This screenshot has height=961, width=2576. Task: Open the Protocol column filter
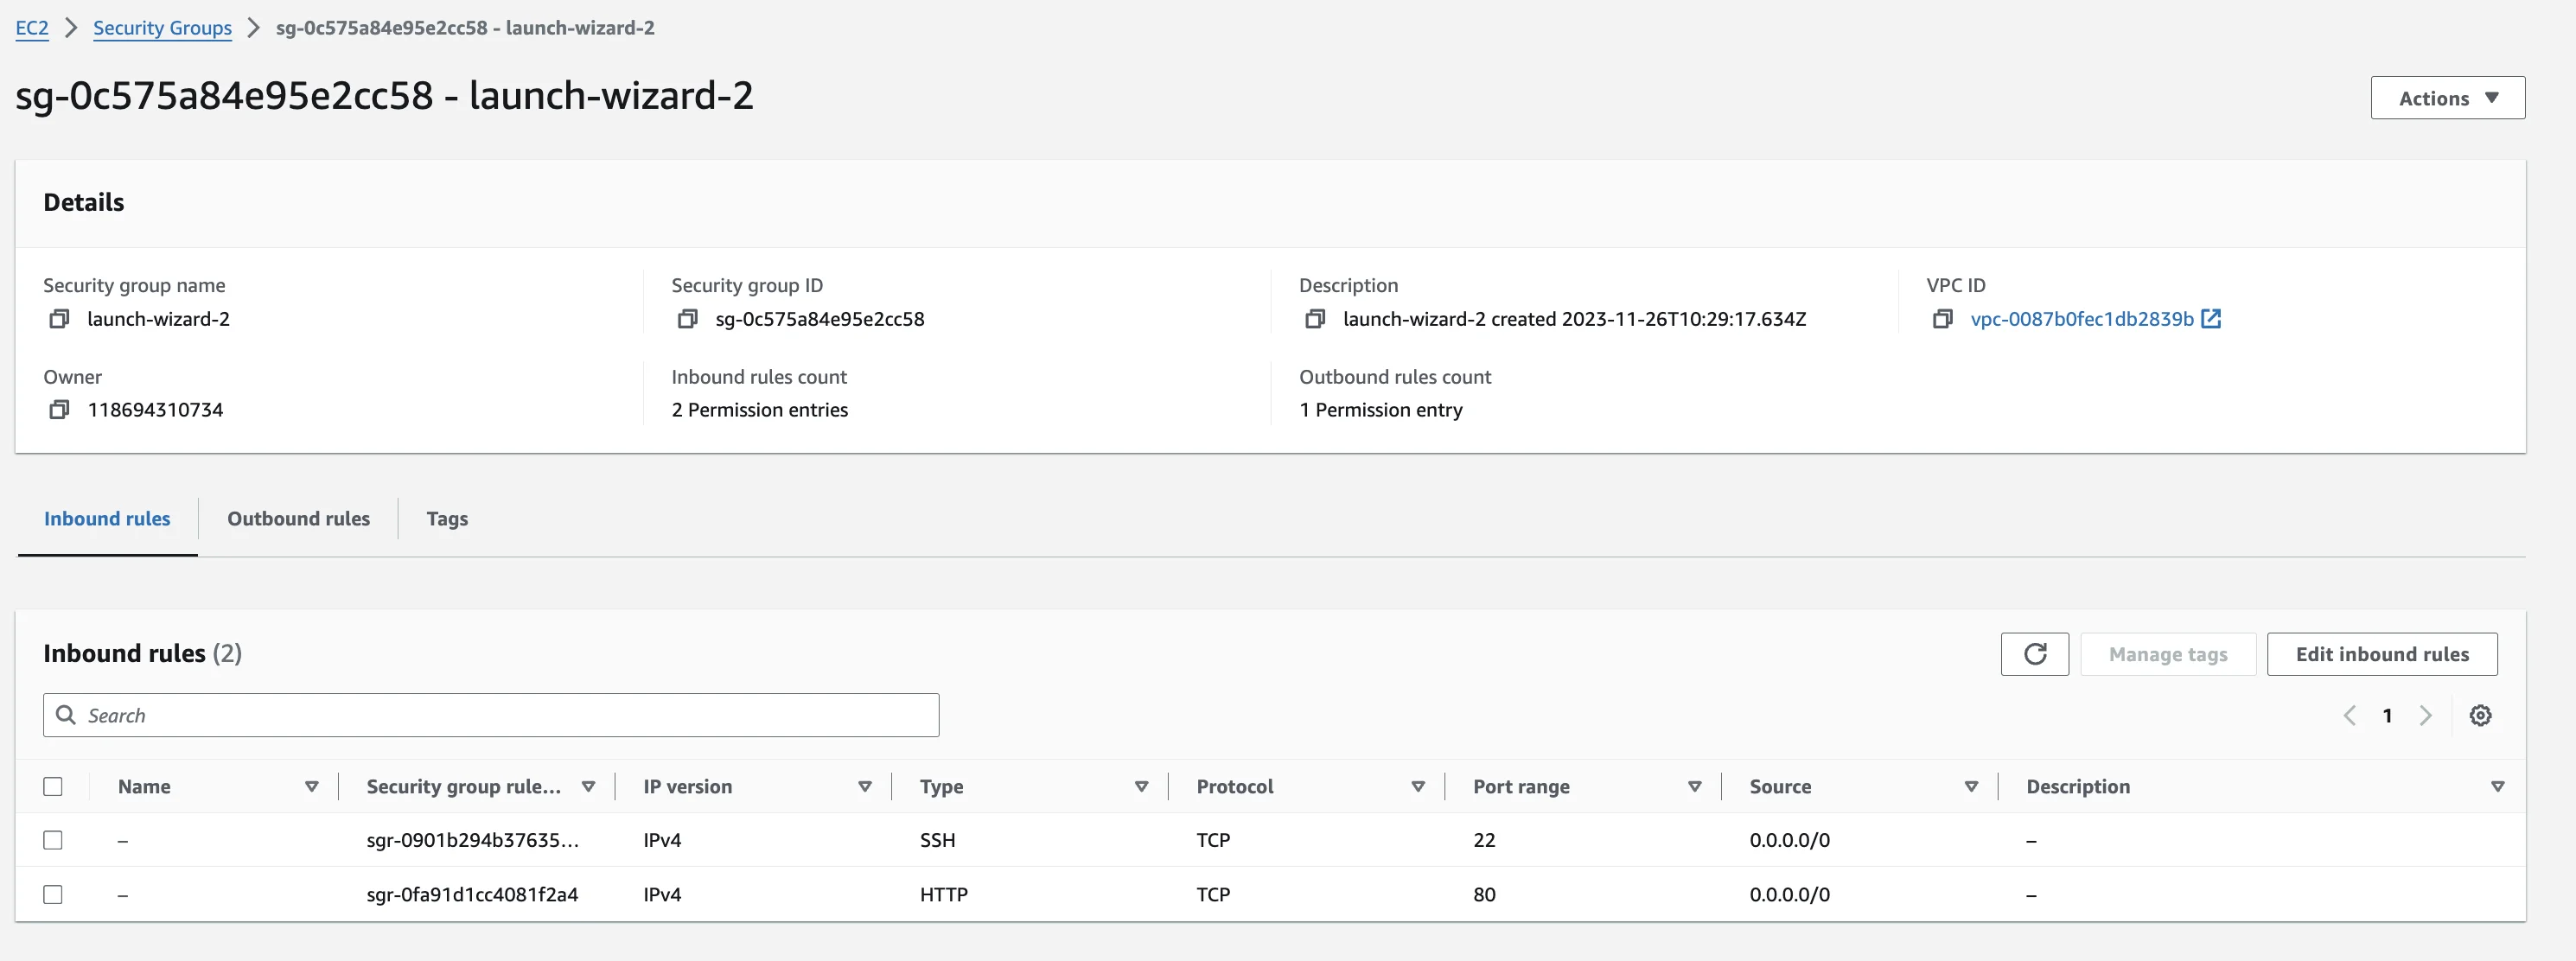(x=1417, y=786)
